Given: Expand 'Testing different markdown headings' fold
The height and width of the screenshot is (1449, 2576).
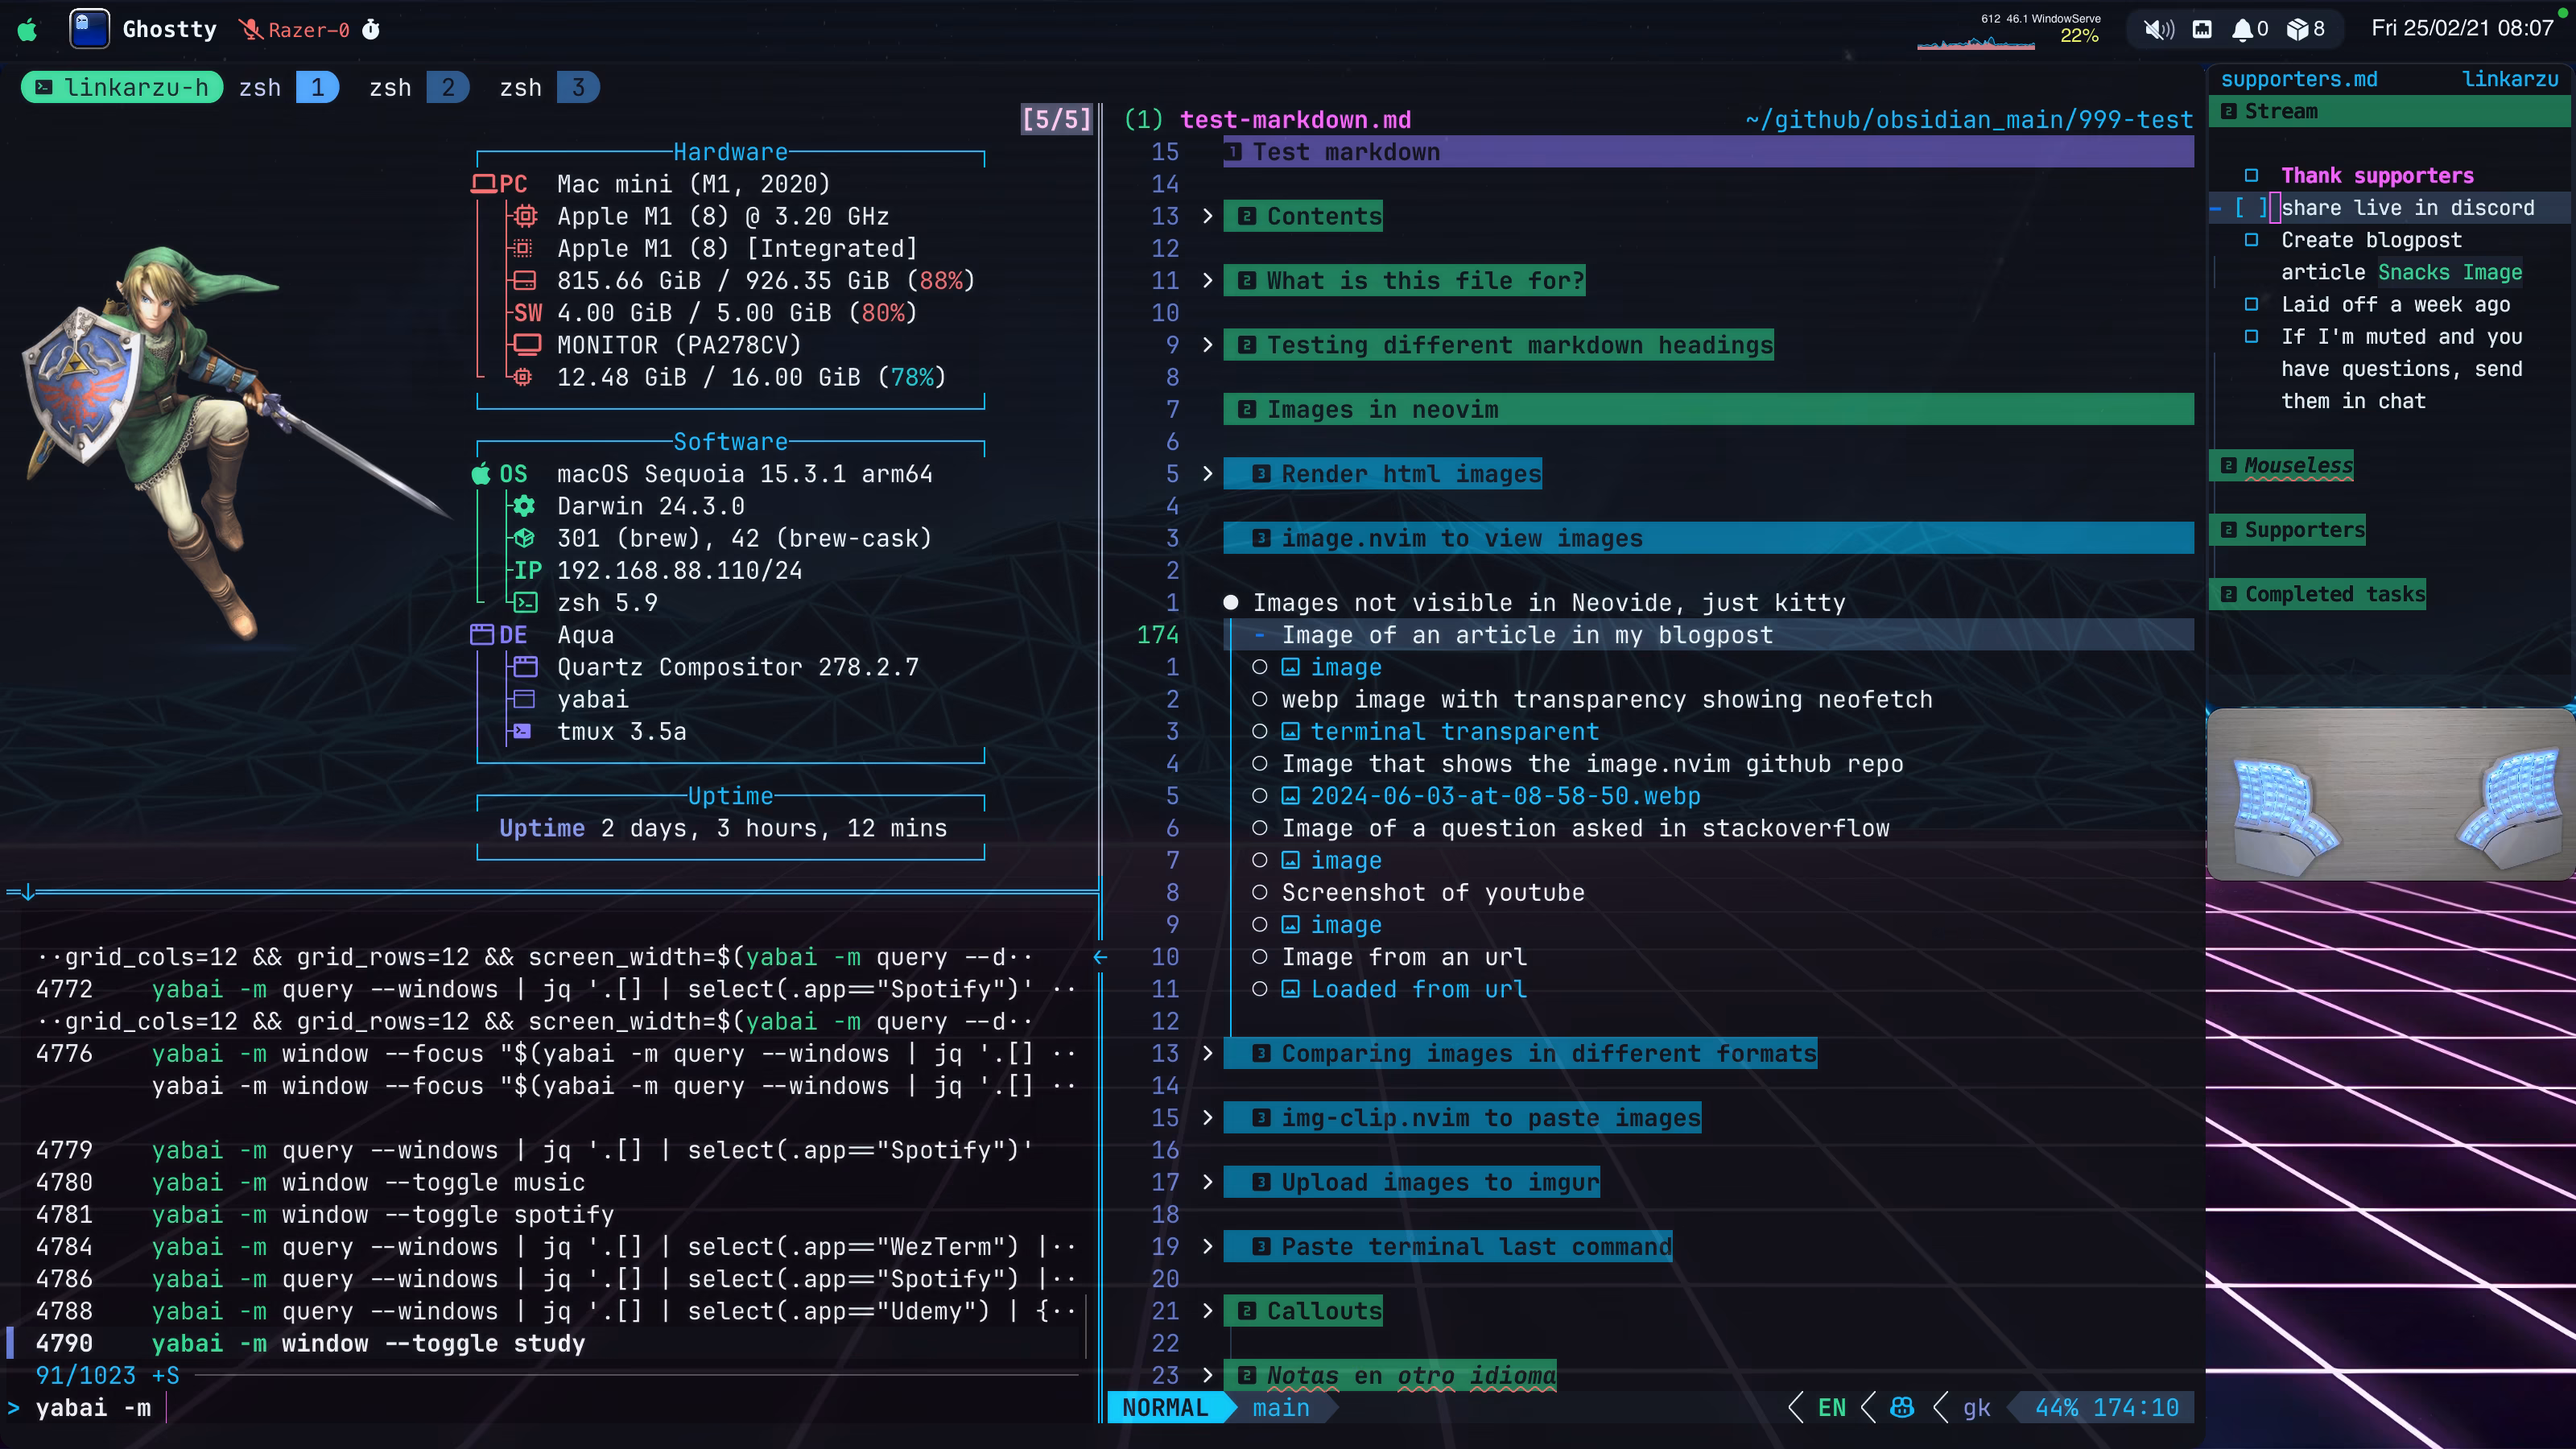Looking at the screenshot, I should [1207, 345].
